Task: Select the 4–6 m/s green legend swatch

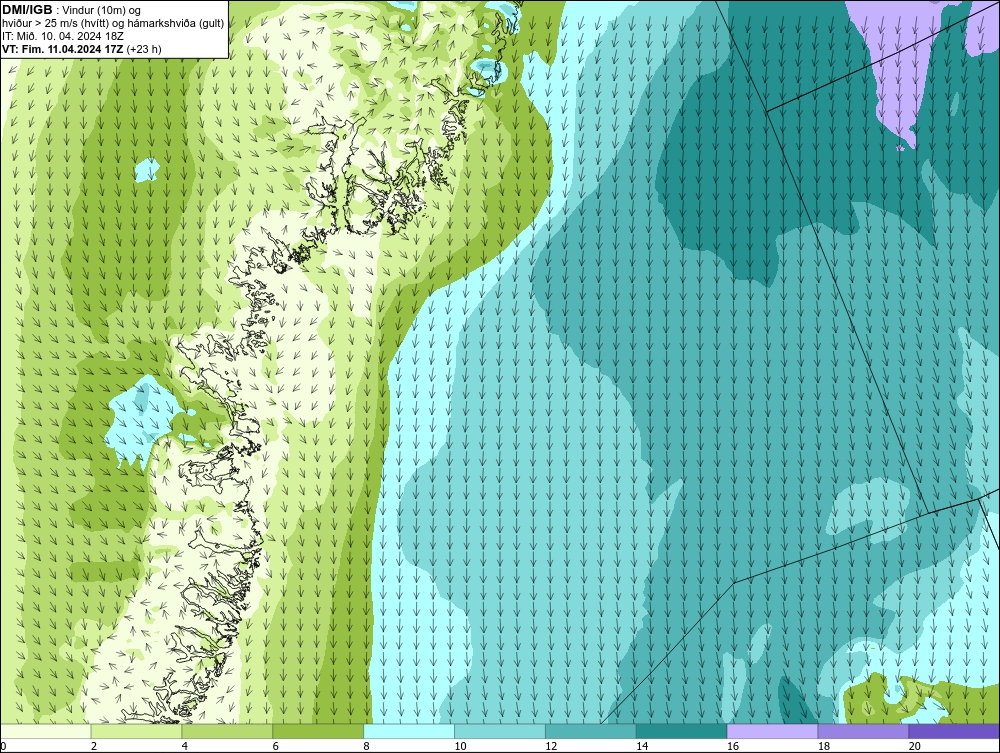Action: point(227,731)
